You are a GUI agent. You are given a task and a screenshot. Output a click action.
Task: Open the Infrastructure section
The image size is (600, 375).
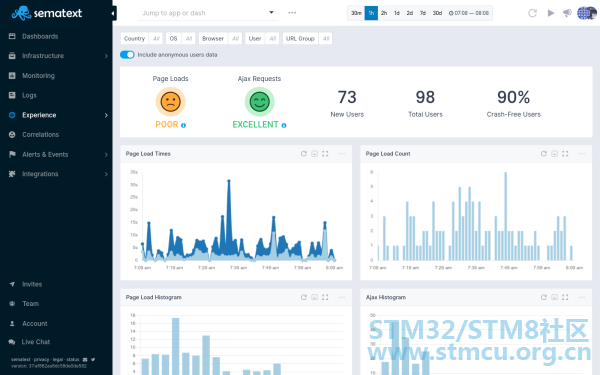(x=43, y=56)
